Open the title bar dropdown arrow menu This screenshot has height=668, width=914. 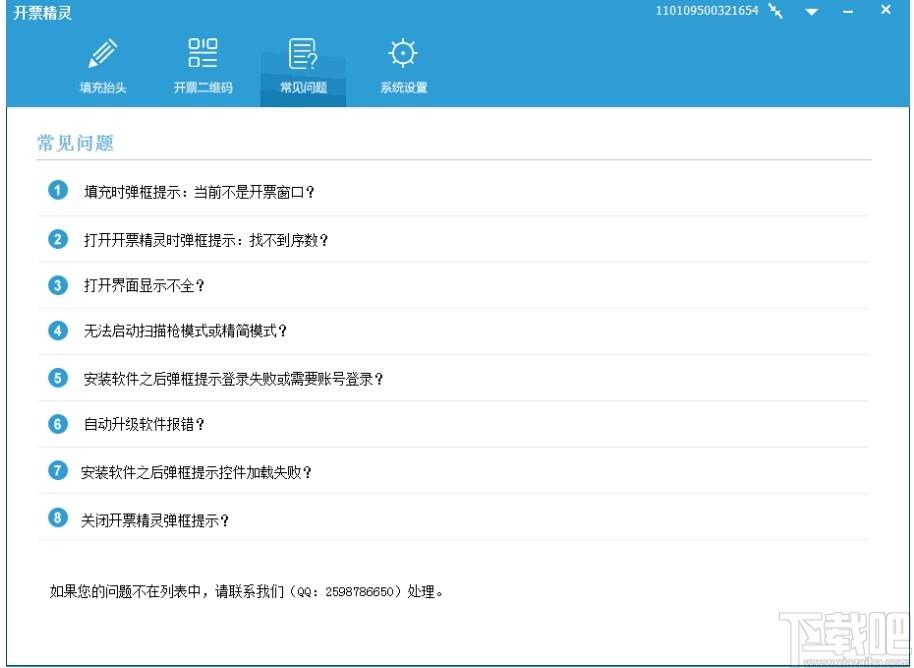pyautogui.click(x=811, y=12)
